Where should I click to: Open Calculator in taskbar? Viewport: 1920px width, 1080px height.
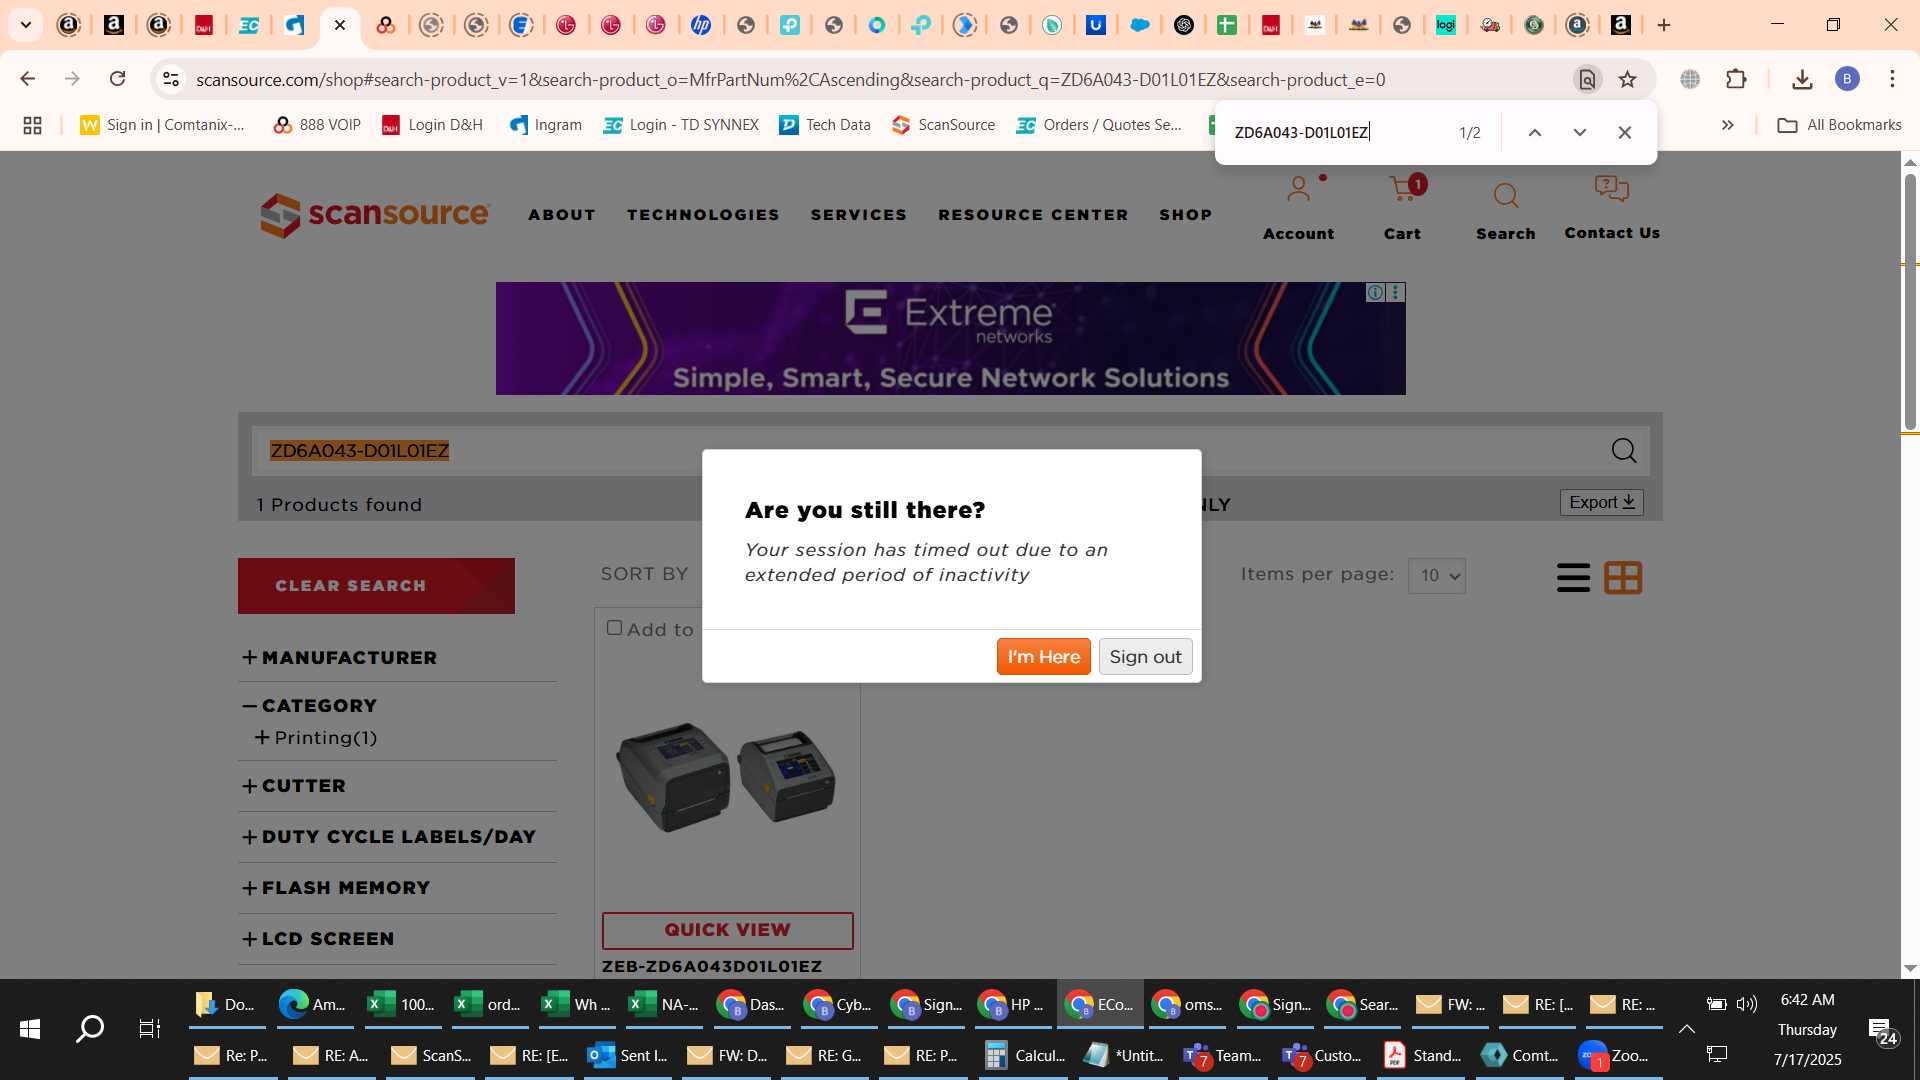click(x=1025, y=1055)
